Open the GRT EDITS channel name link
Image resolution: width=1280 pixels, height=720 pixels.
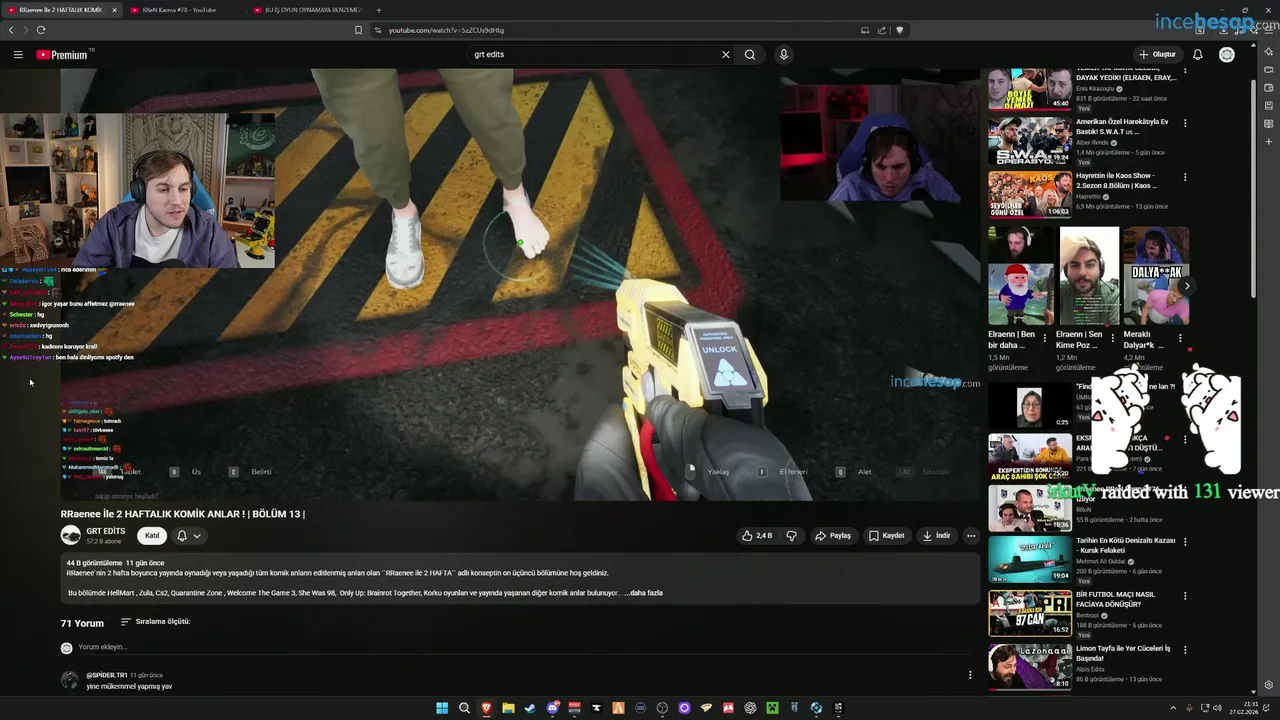(106, 531)
